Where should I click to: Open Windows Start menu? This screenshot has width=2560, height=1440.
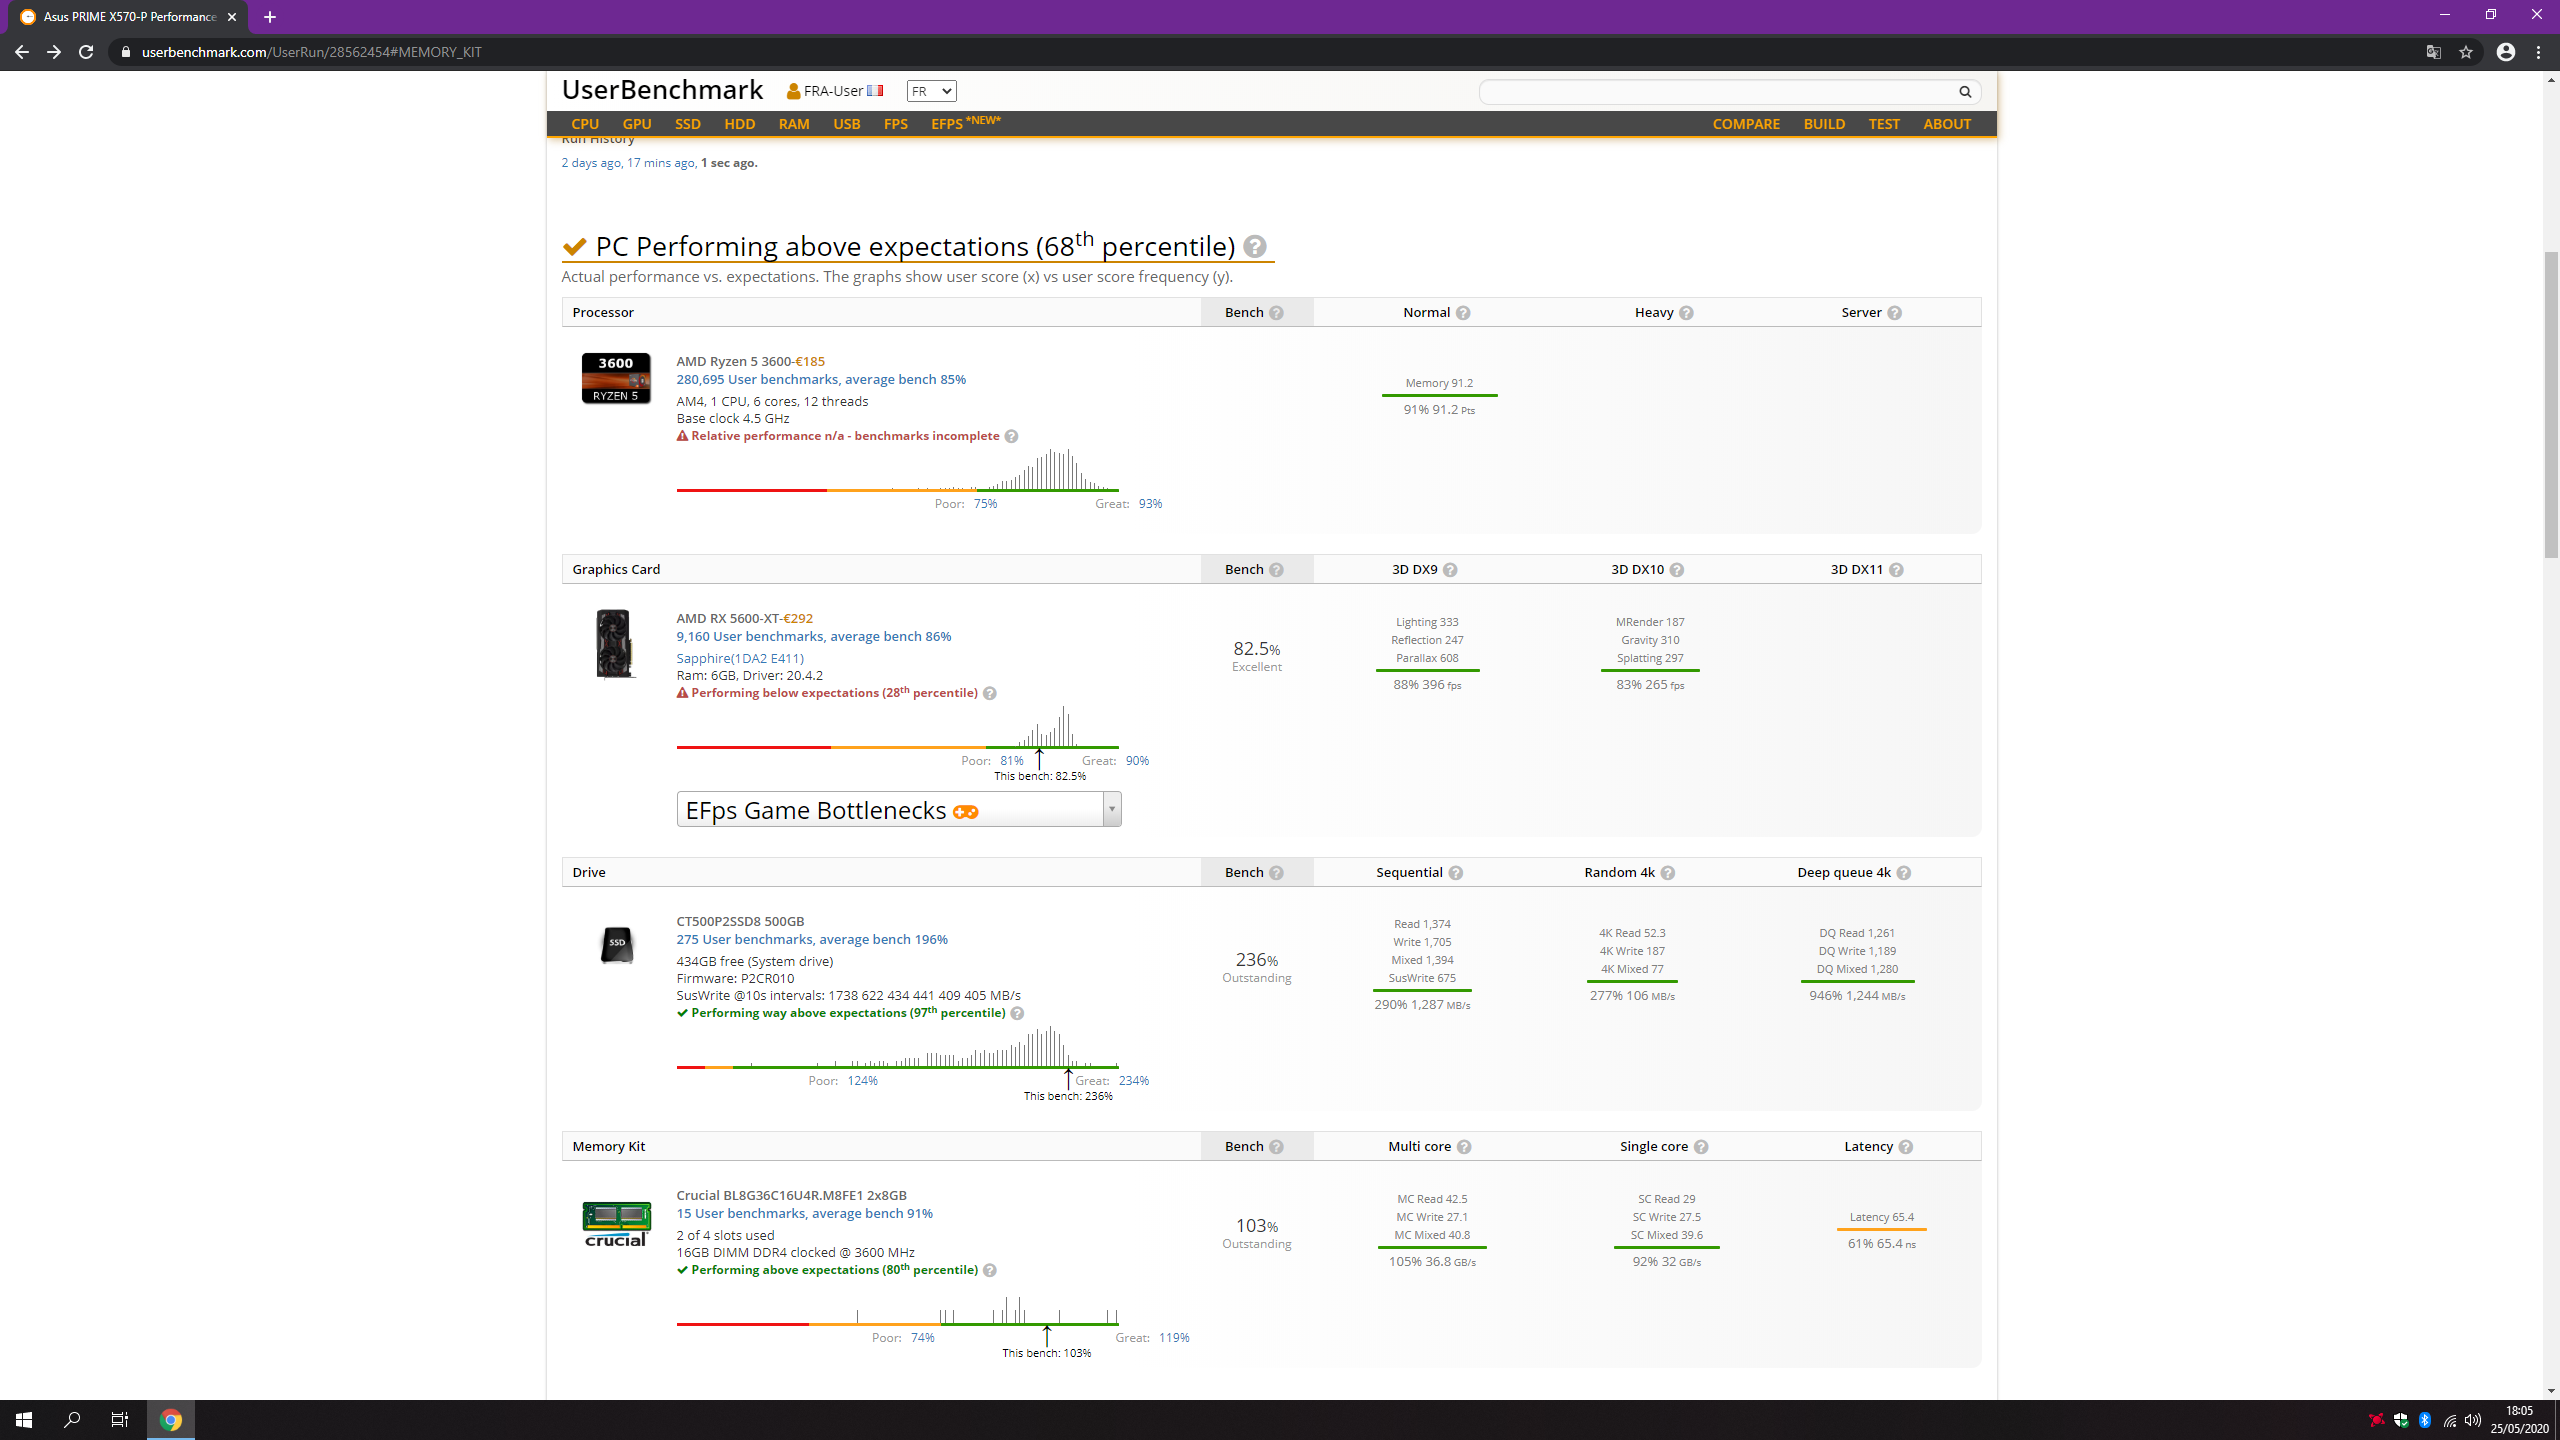coord(24,1420)
